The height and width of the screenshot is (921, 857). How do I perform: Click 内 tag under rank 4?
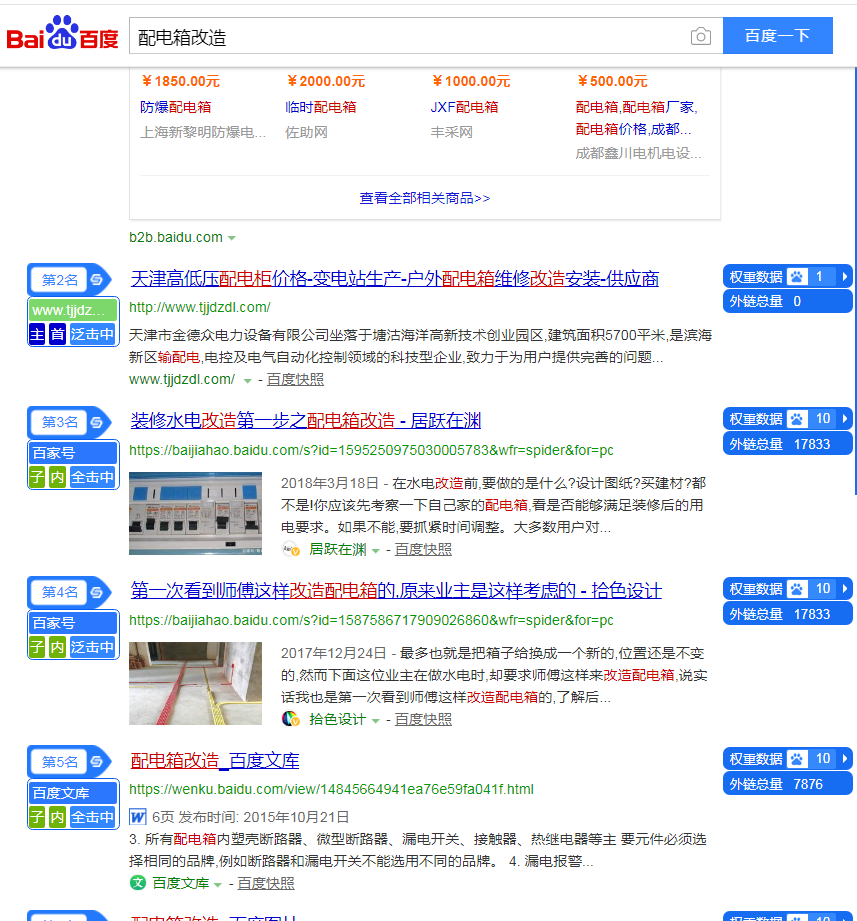[57, 647]
